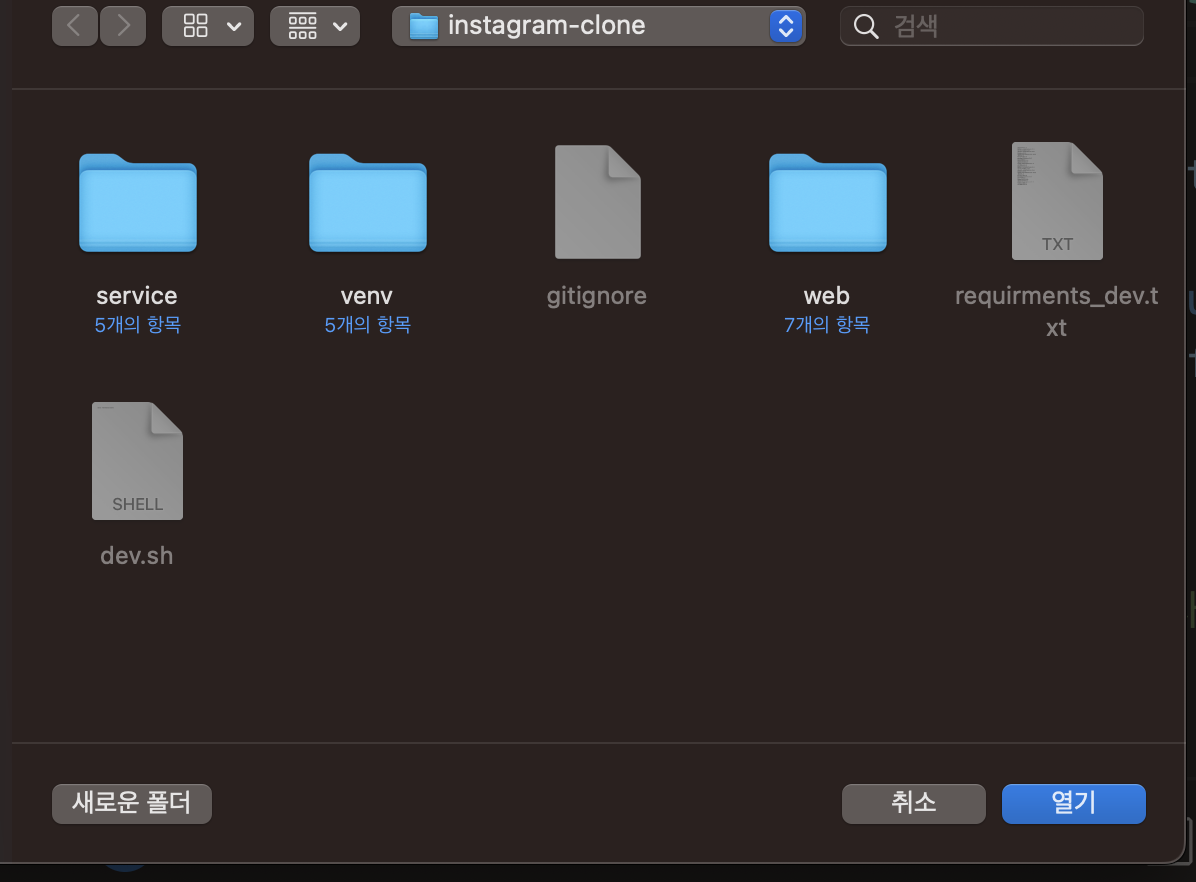Cancel the dialog with 취소
Viewport: 1196px width, 882px height.
tap(914, 803)
